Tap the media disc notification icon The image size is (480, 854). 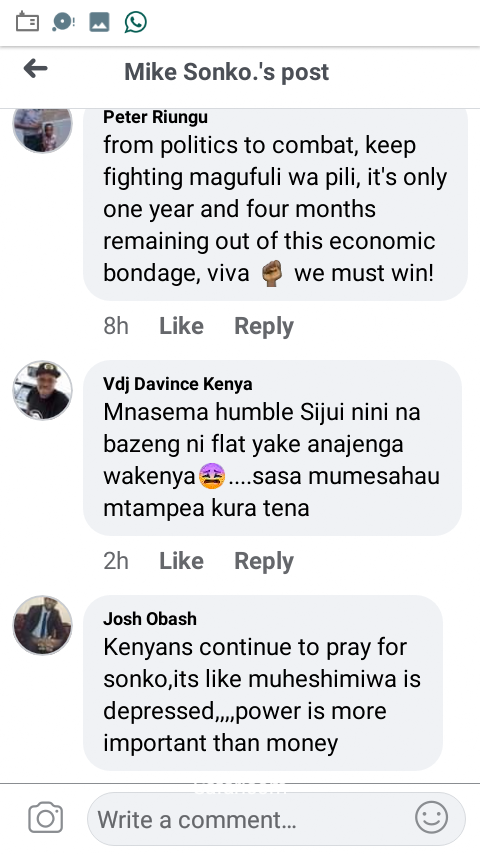(x=63, y=22)
